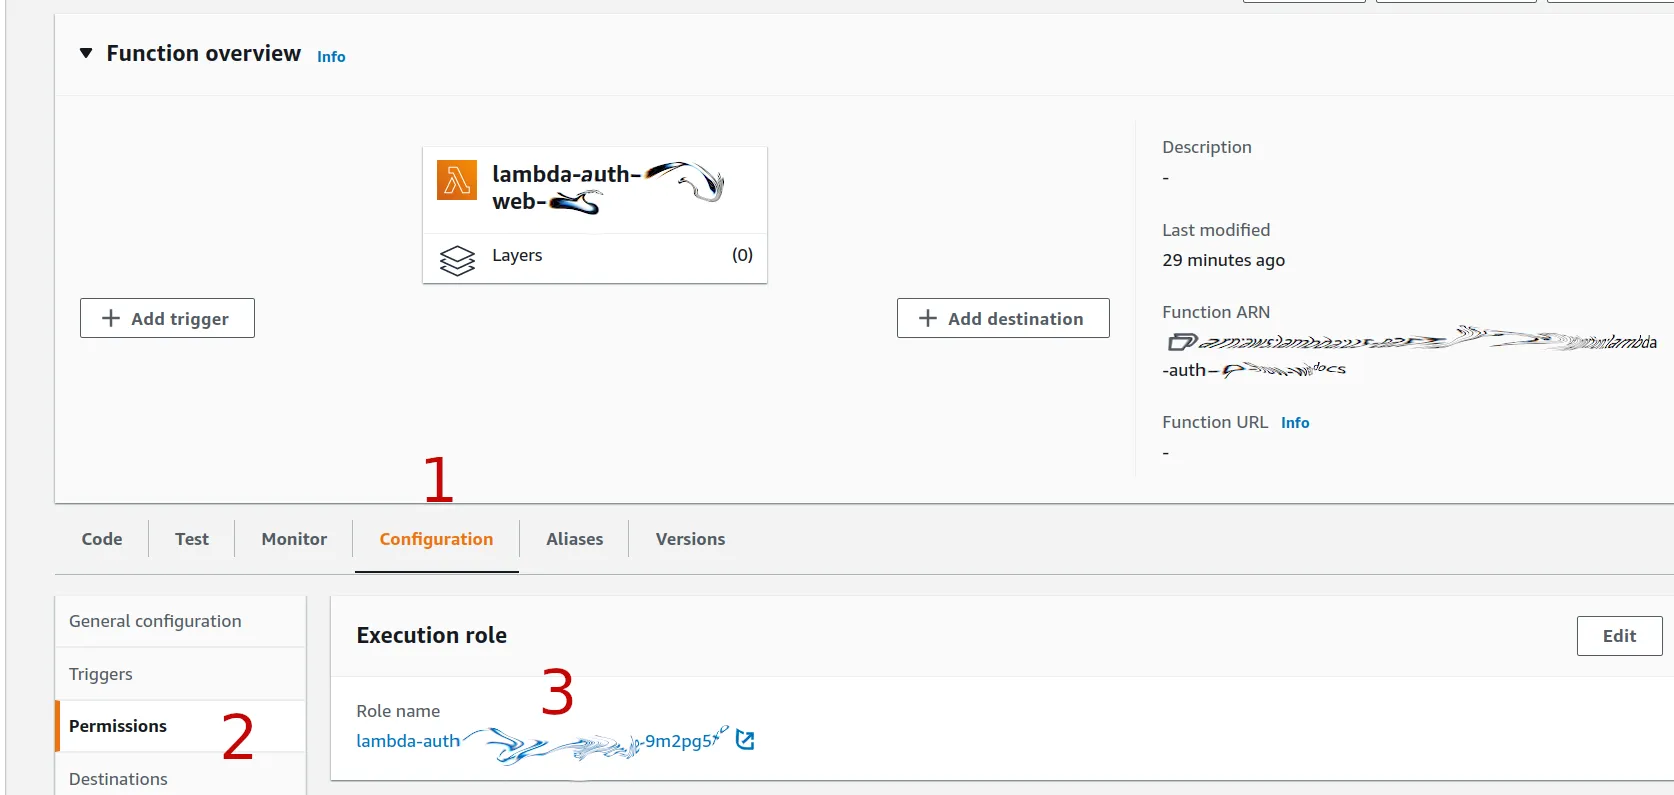Switch to the Test tab
1674x795 pixels.
[192, 539]
